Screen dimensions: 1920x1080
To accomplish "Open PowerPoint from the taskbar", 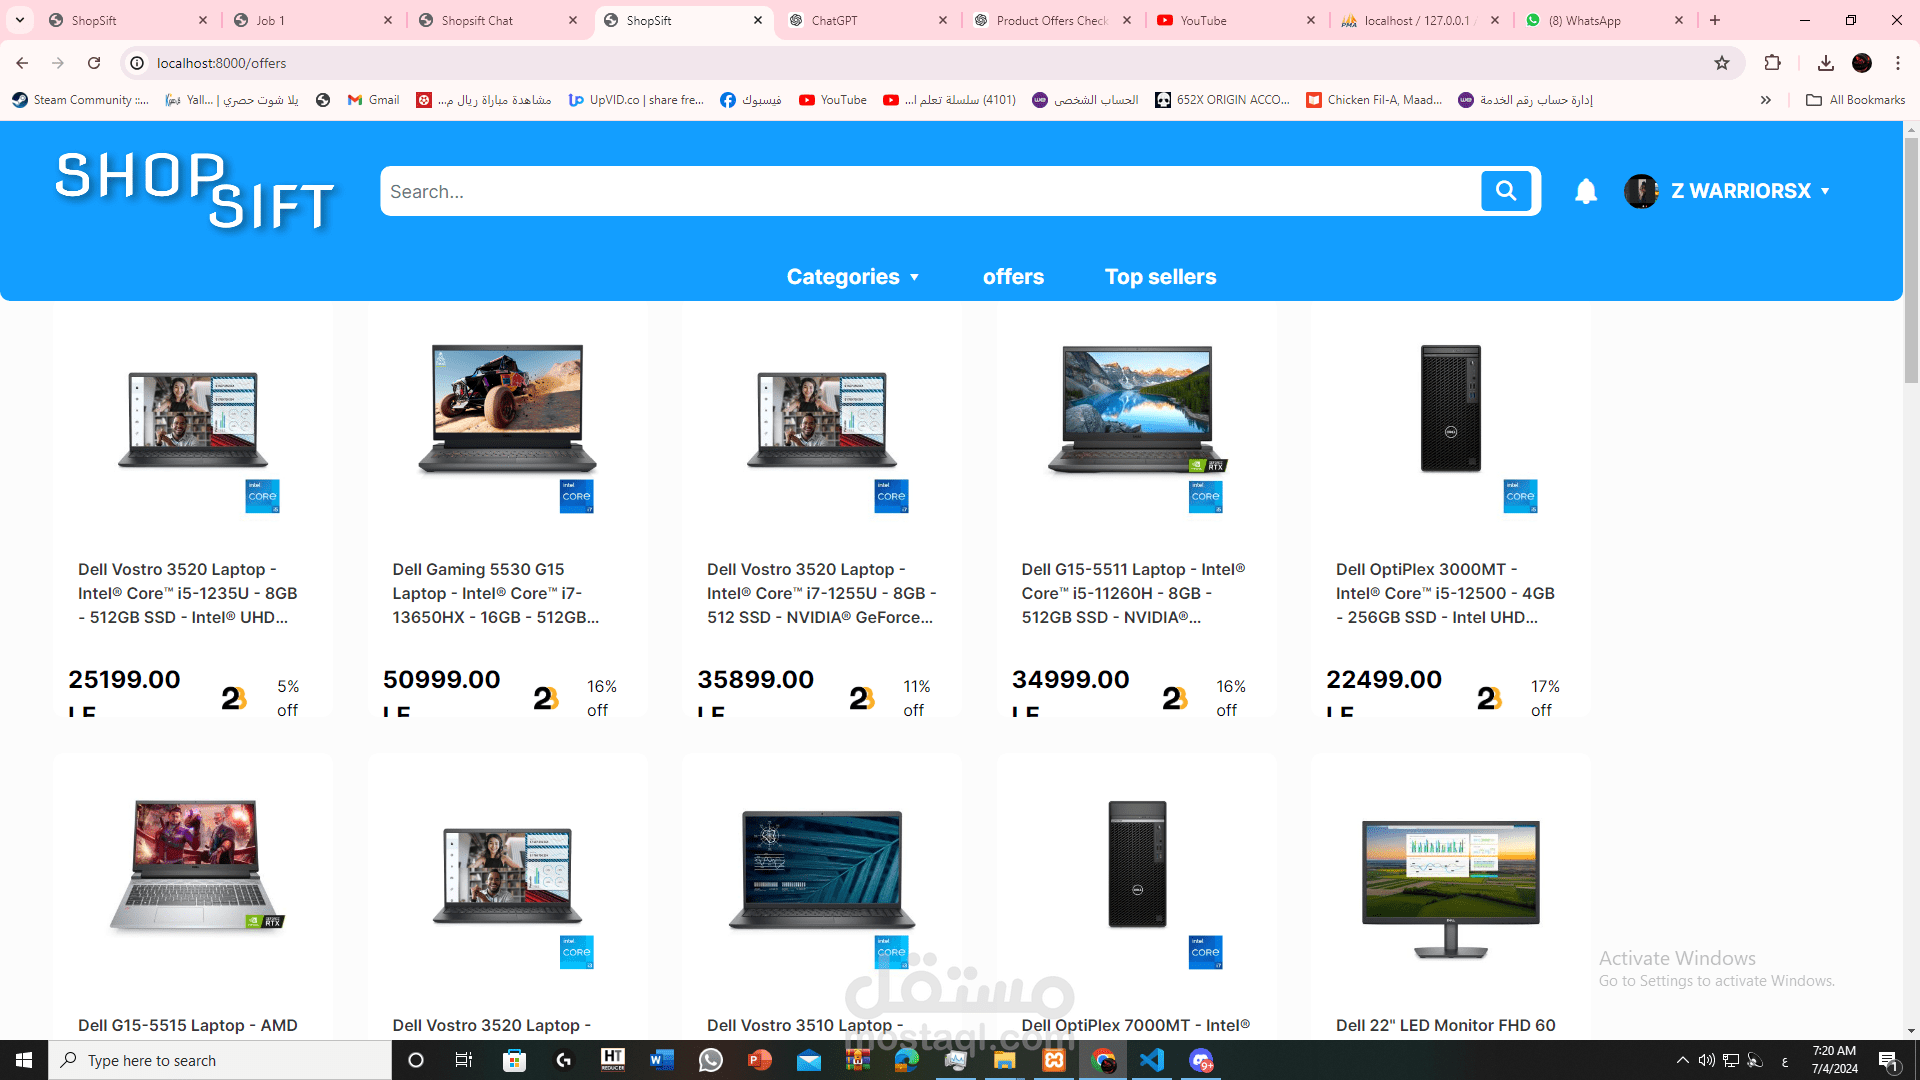I will coord(760,1060).
